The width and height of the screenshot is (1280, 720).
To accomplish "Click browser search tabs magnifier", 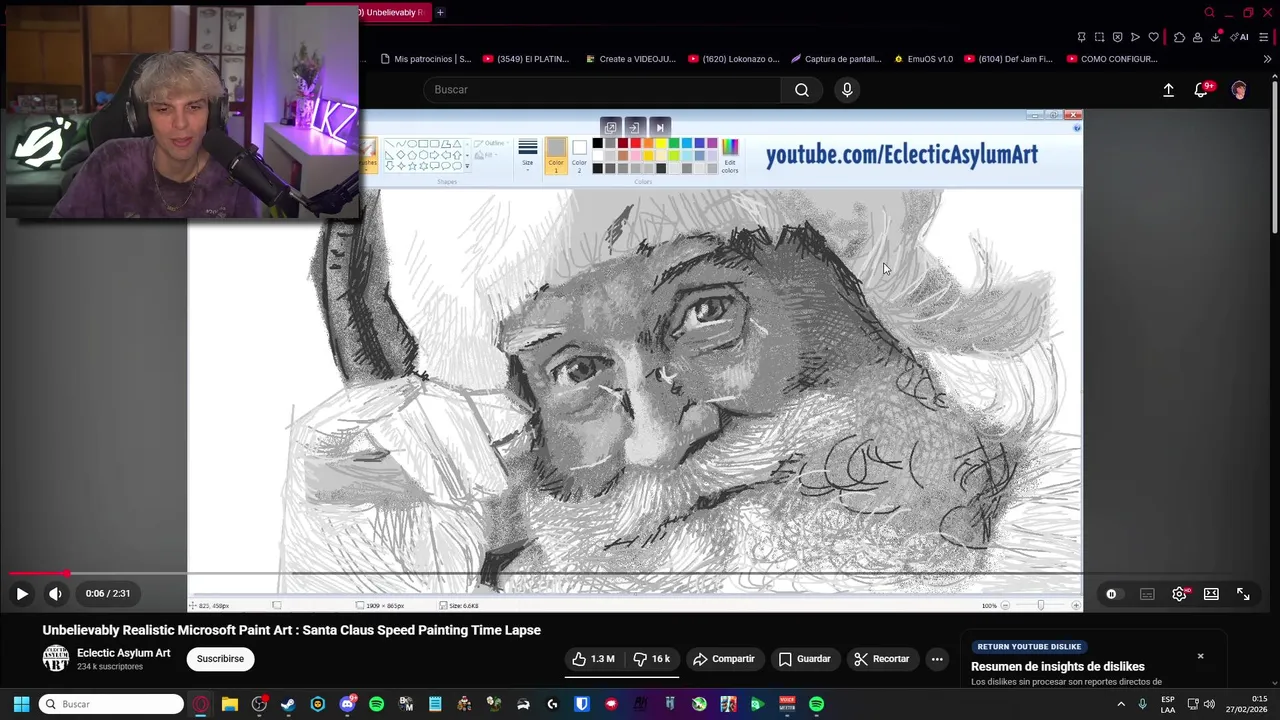I will point(1209,12).
